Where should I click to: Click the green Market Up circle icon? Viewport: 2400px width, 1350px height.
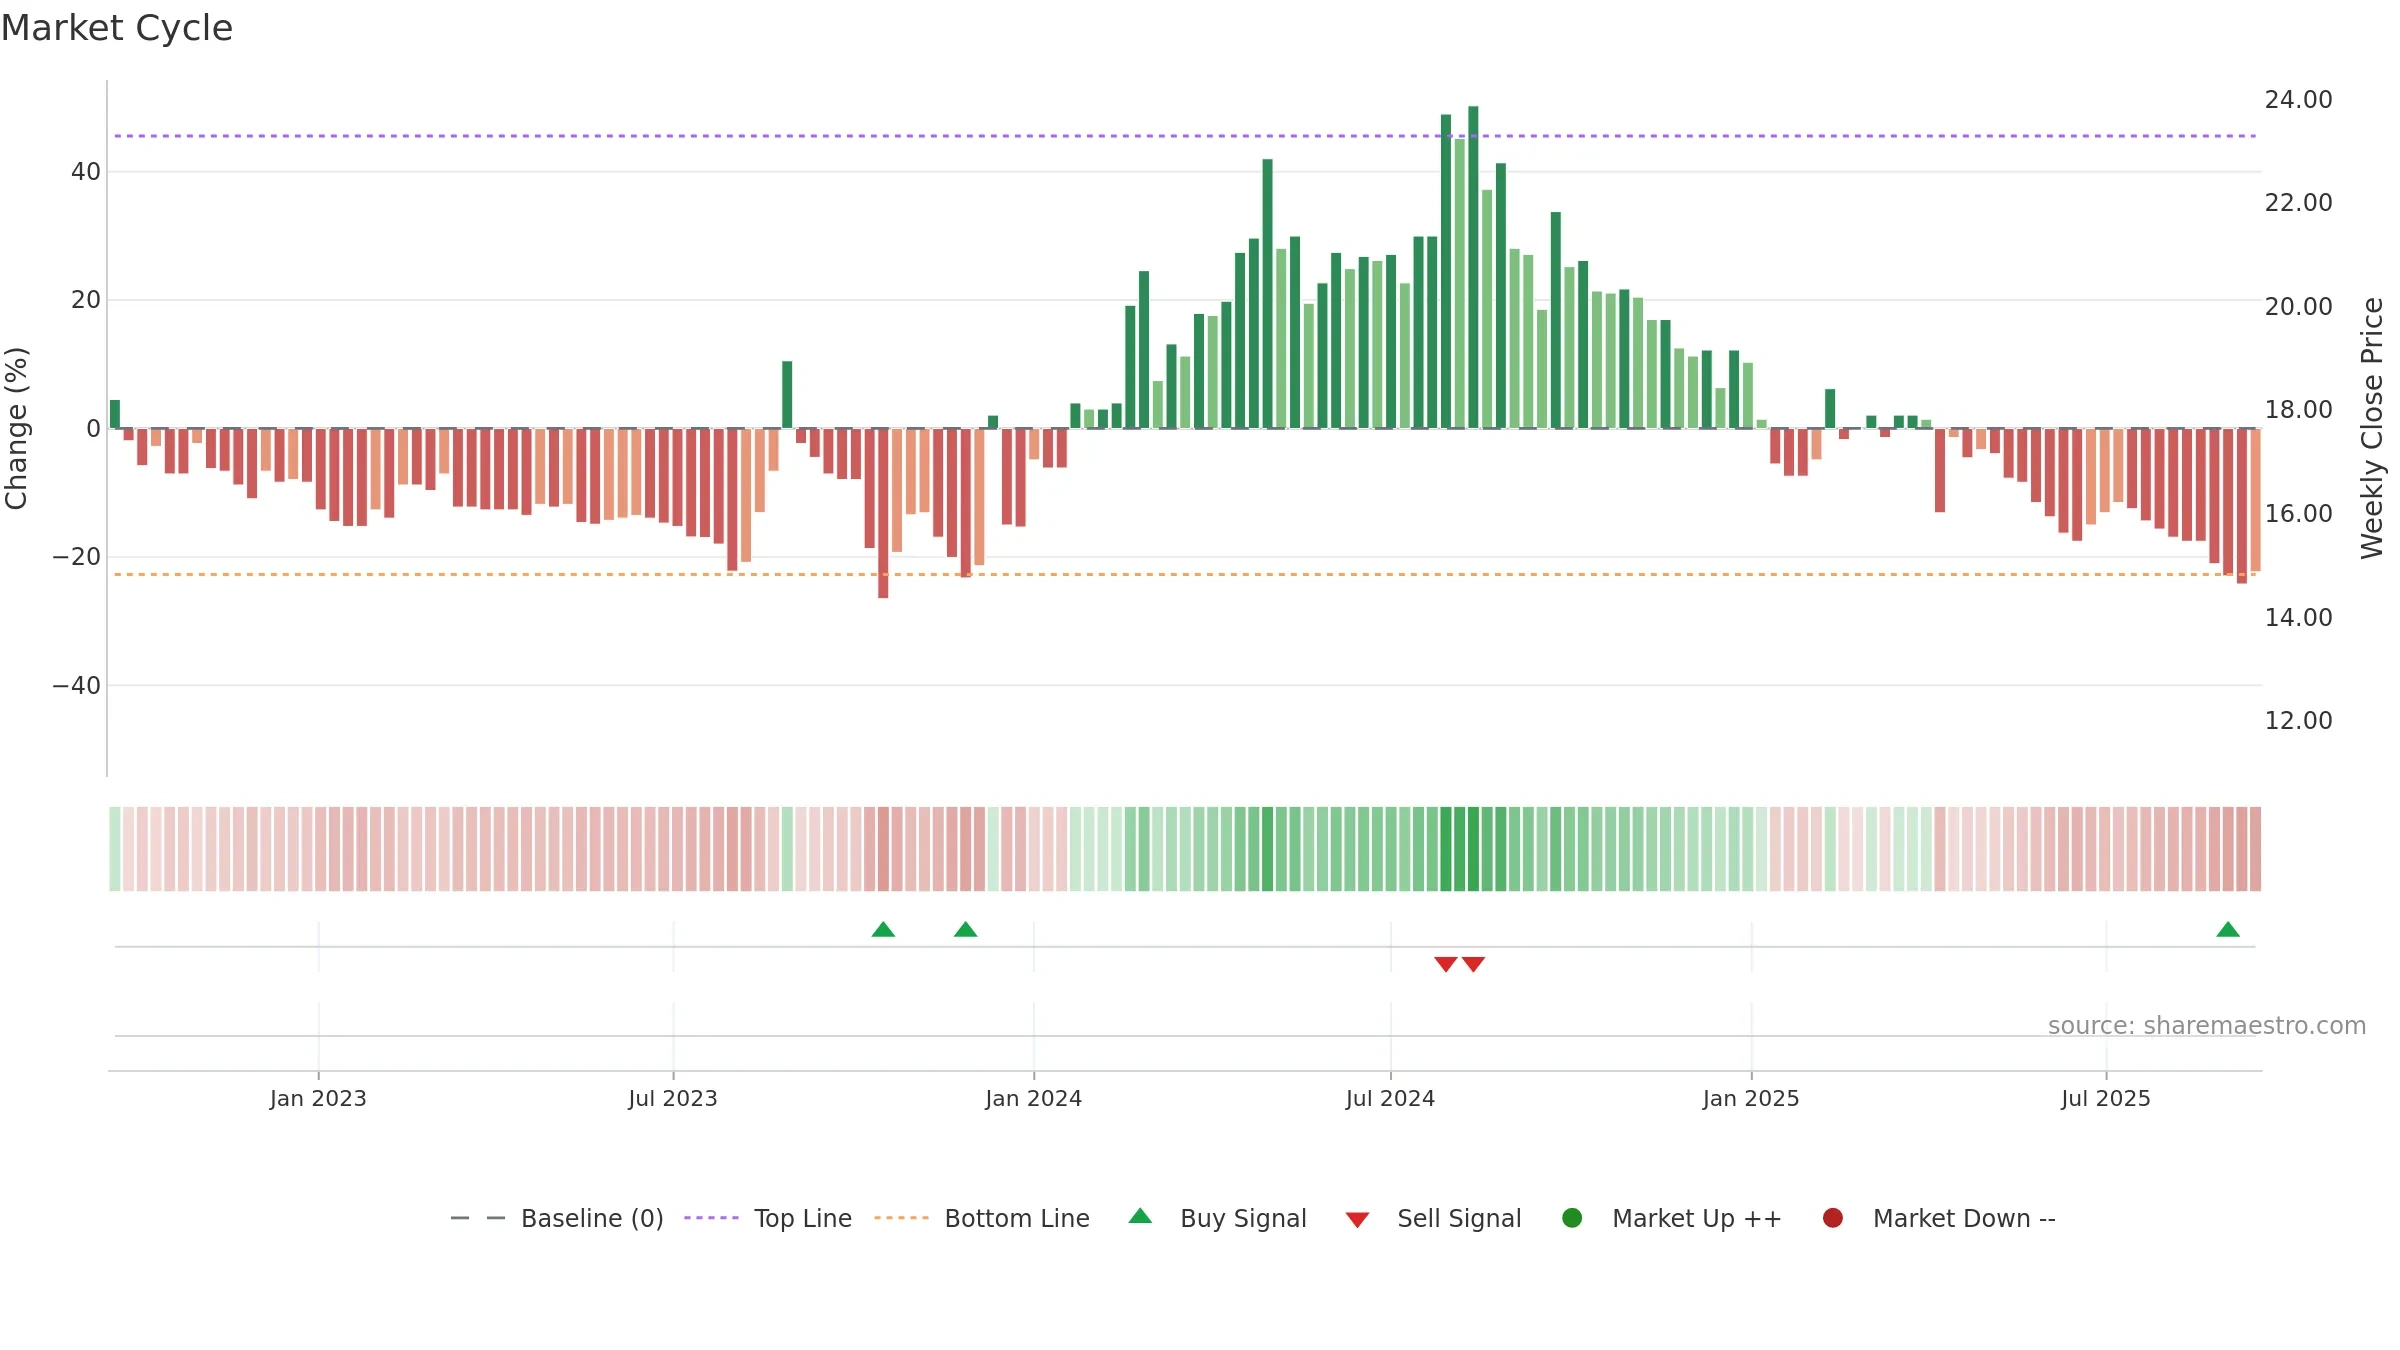point(1572,1218)
